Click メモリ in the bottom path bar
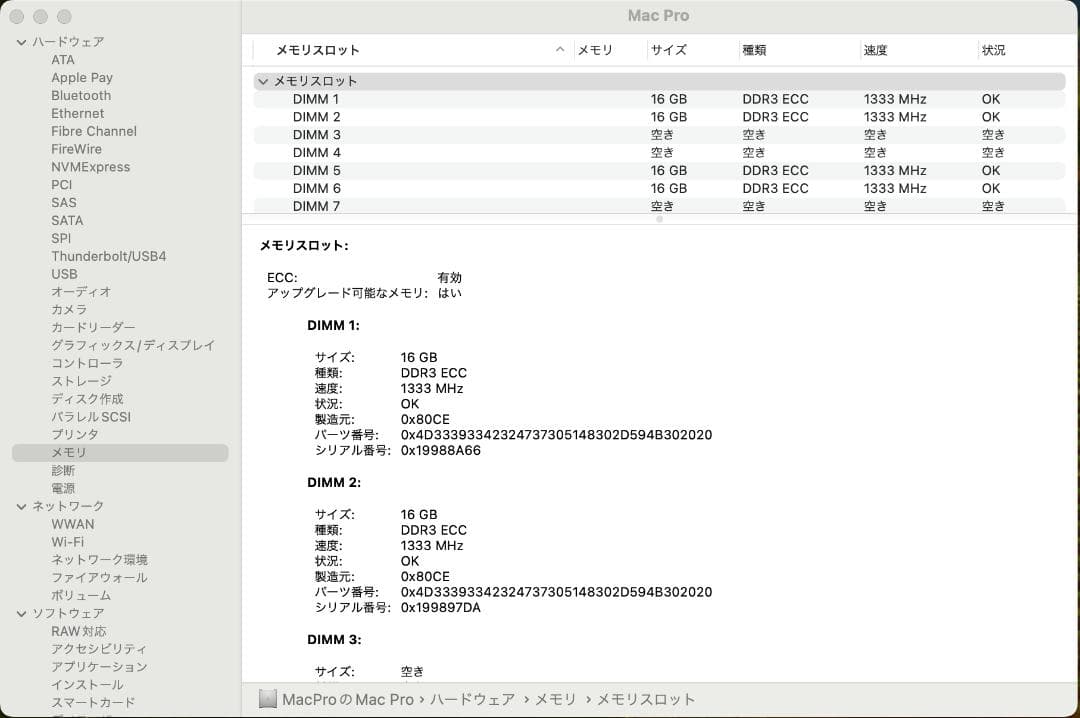 point(555,699)
